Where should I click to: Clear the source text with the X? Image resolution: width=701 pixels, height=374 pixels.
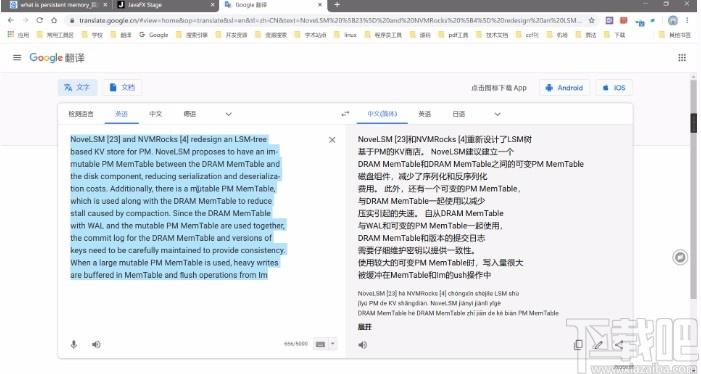click(x=332, y=140)
